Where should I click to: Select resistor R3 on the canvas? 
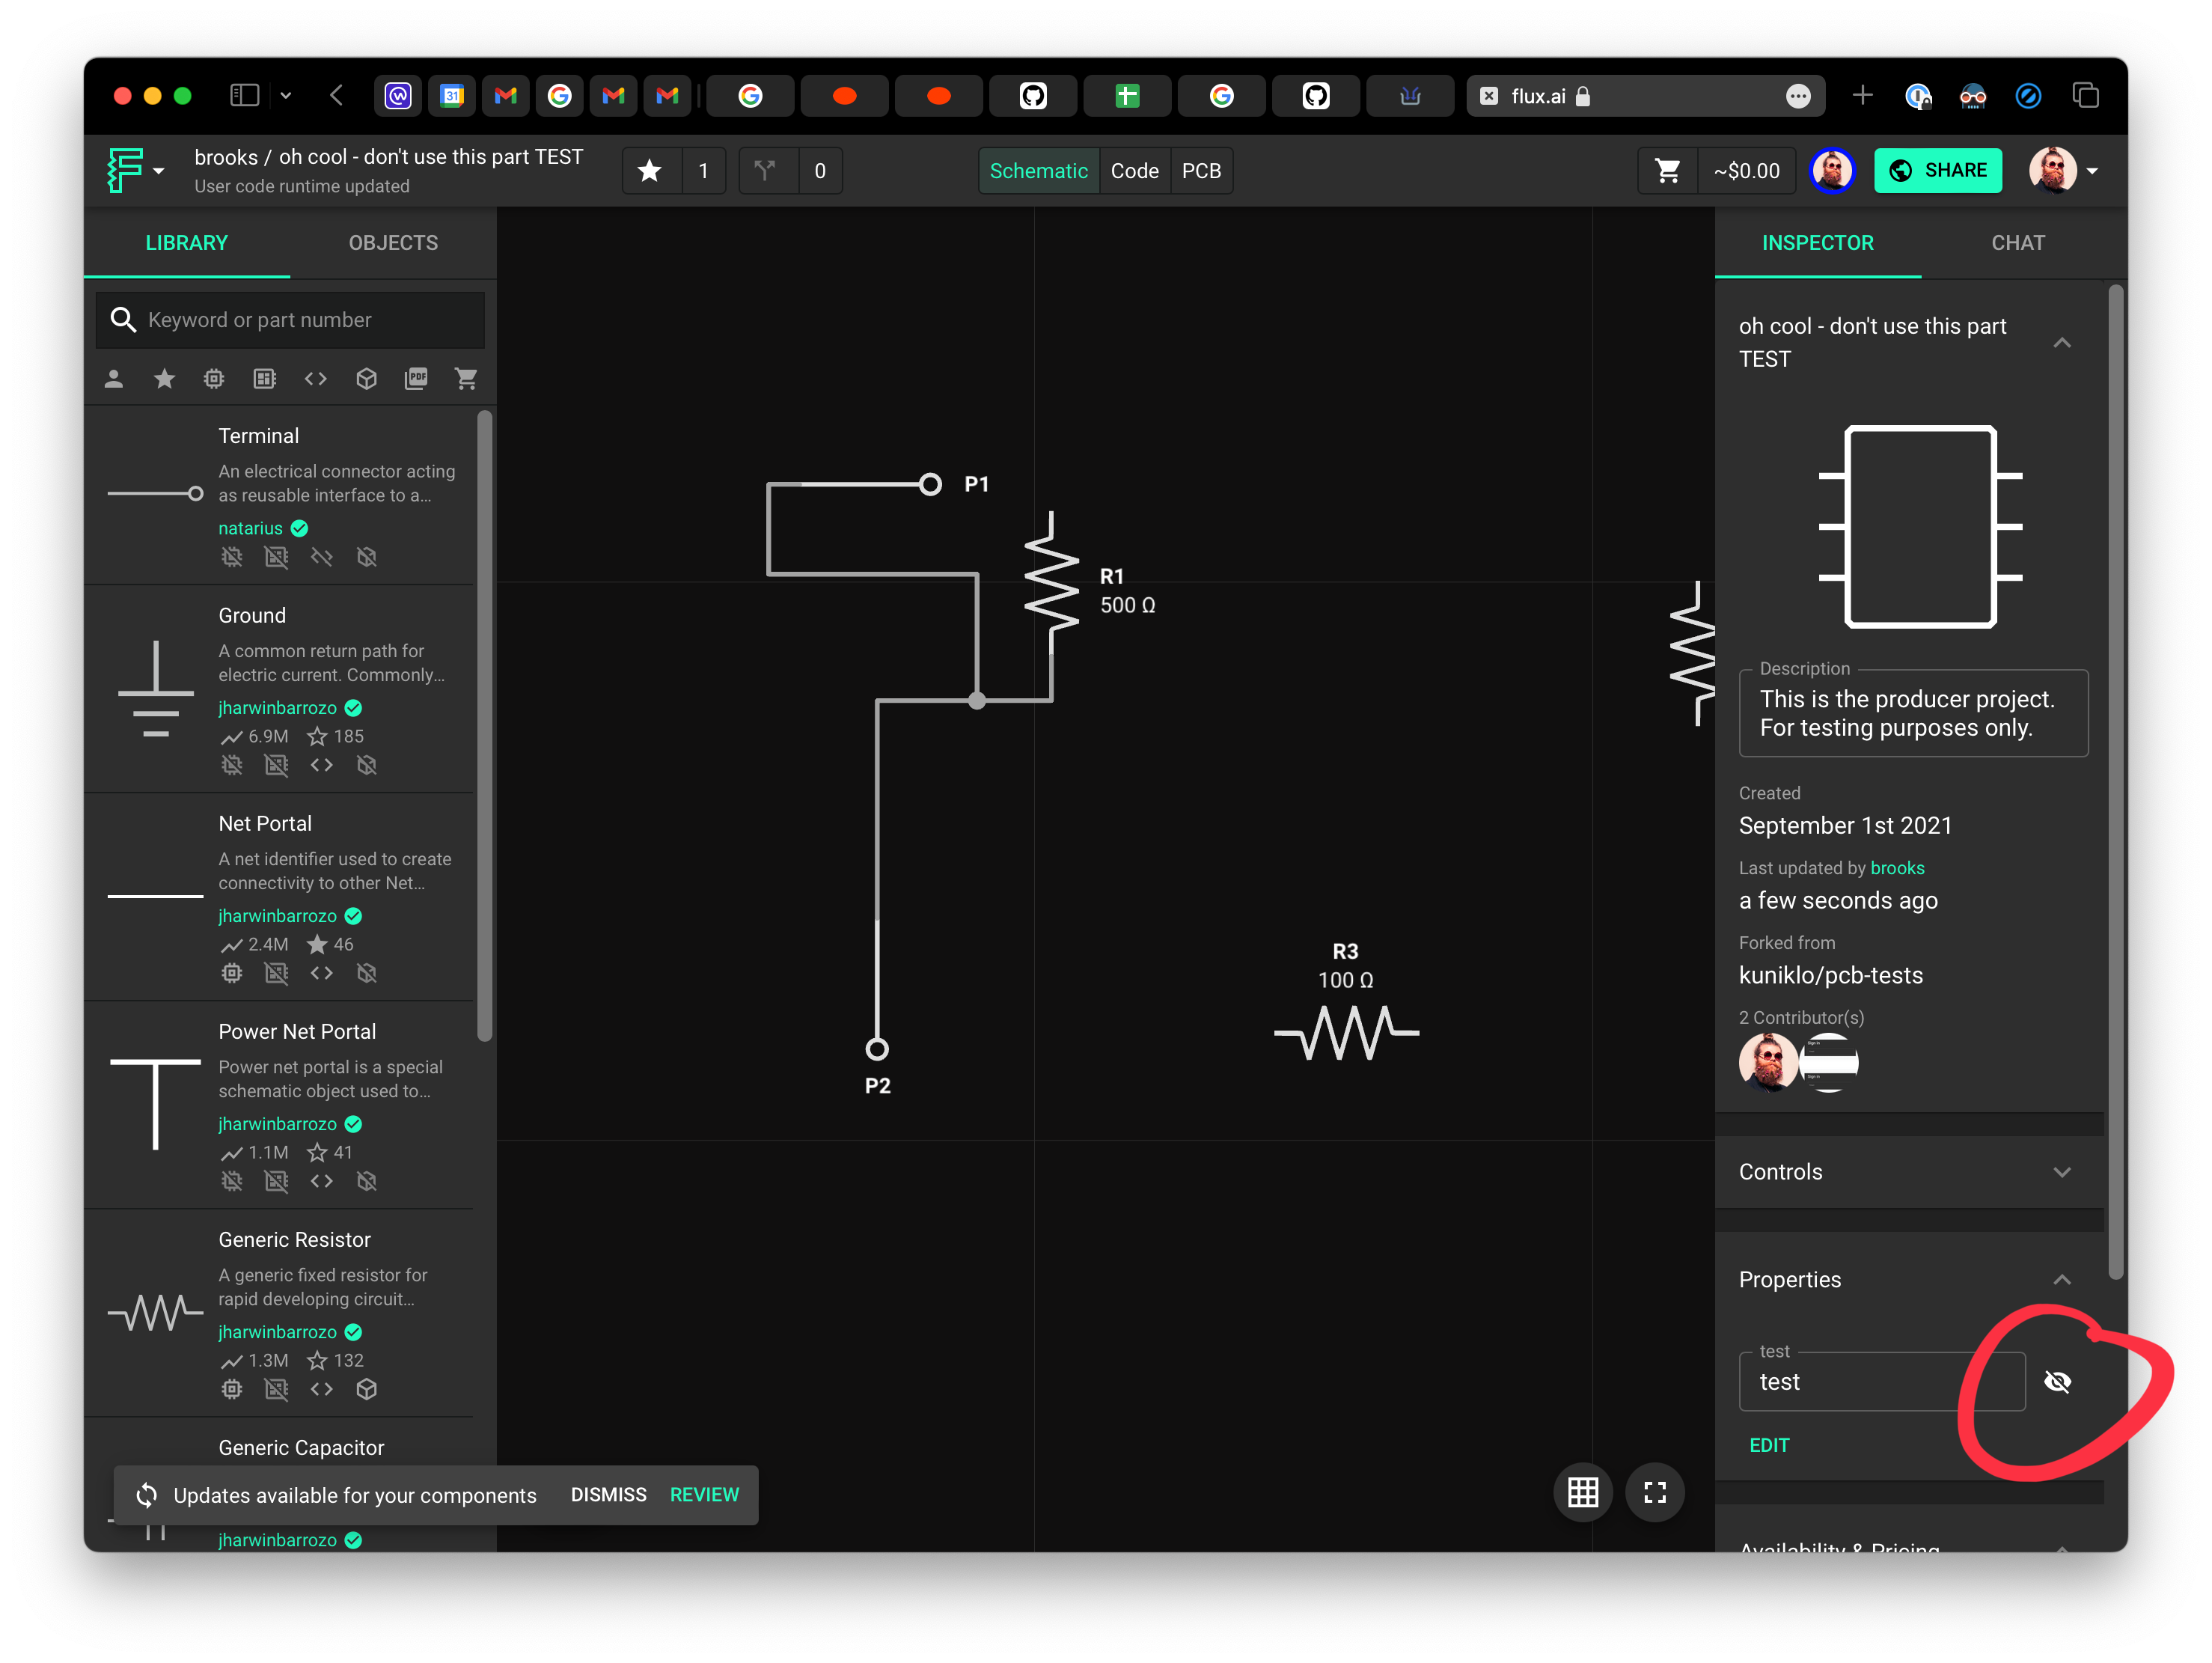tap(1347, 1033)
